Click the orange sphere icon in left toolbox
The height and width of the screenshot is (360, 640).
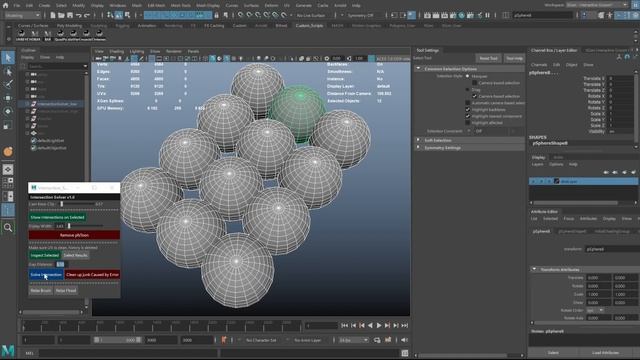click(8, 152)
